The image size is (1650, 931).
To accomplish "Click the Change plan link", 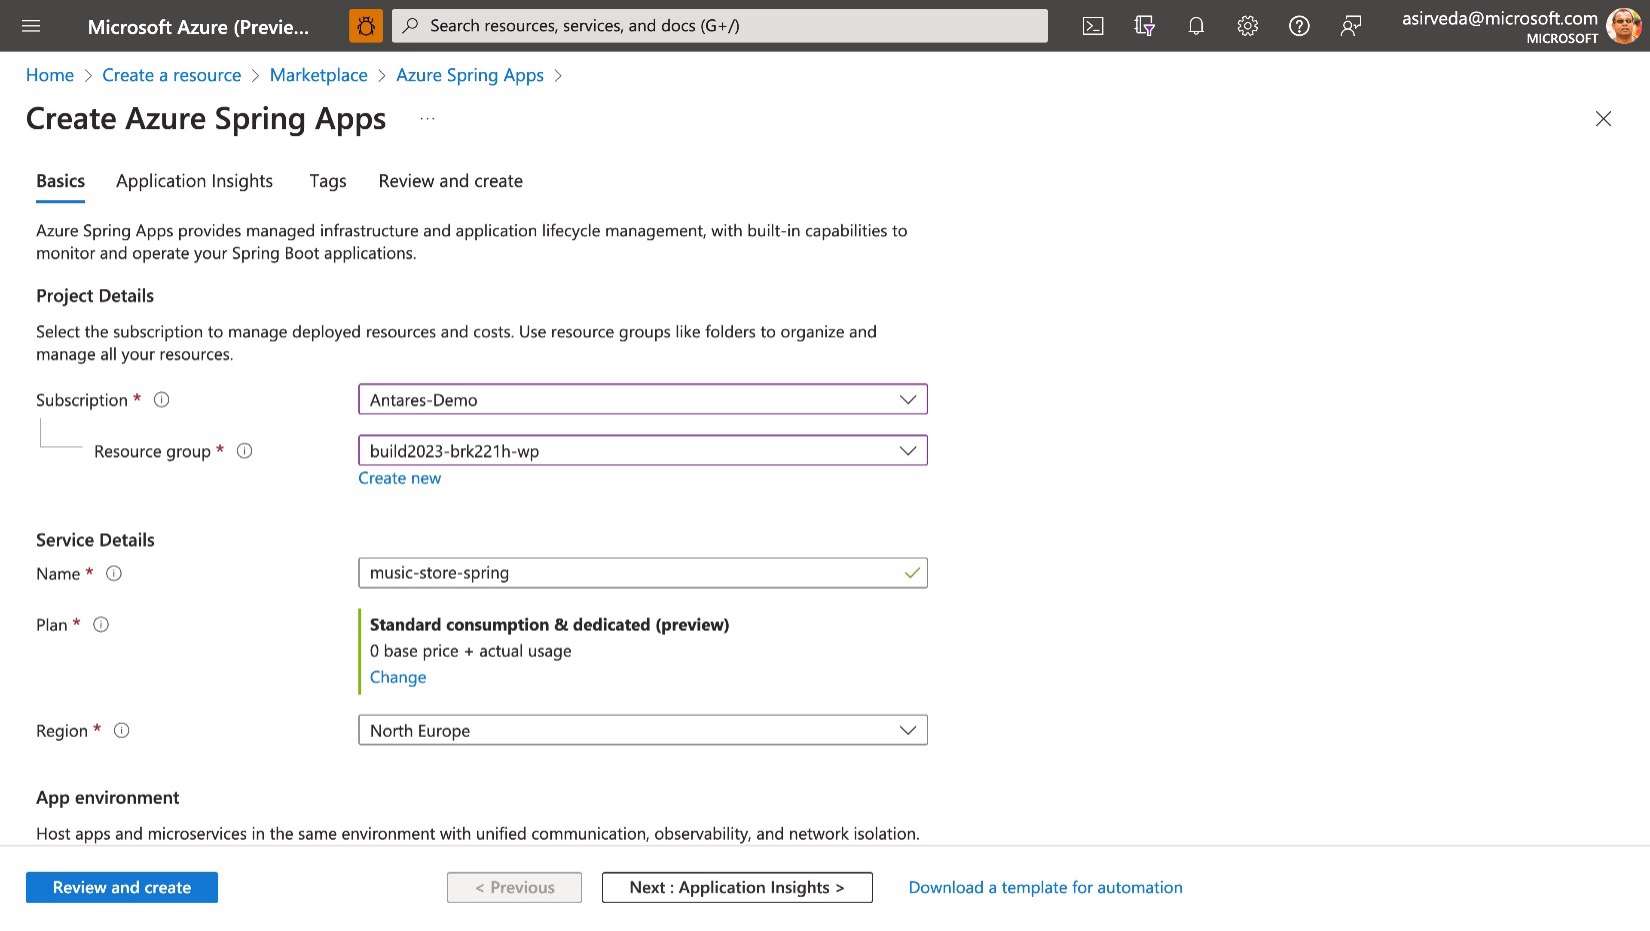I will [398, 677].
